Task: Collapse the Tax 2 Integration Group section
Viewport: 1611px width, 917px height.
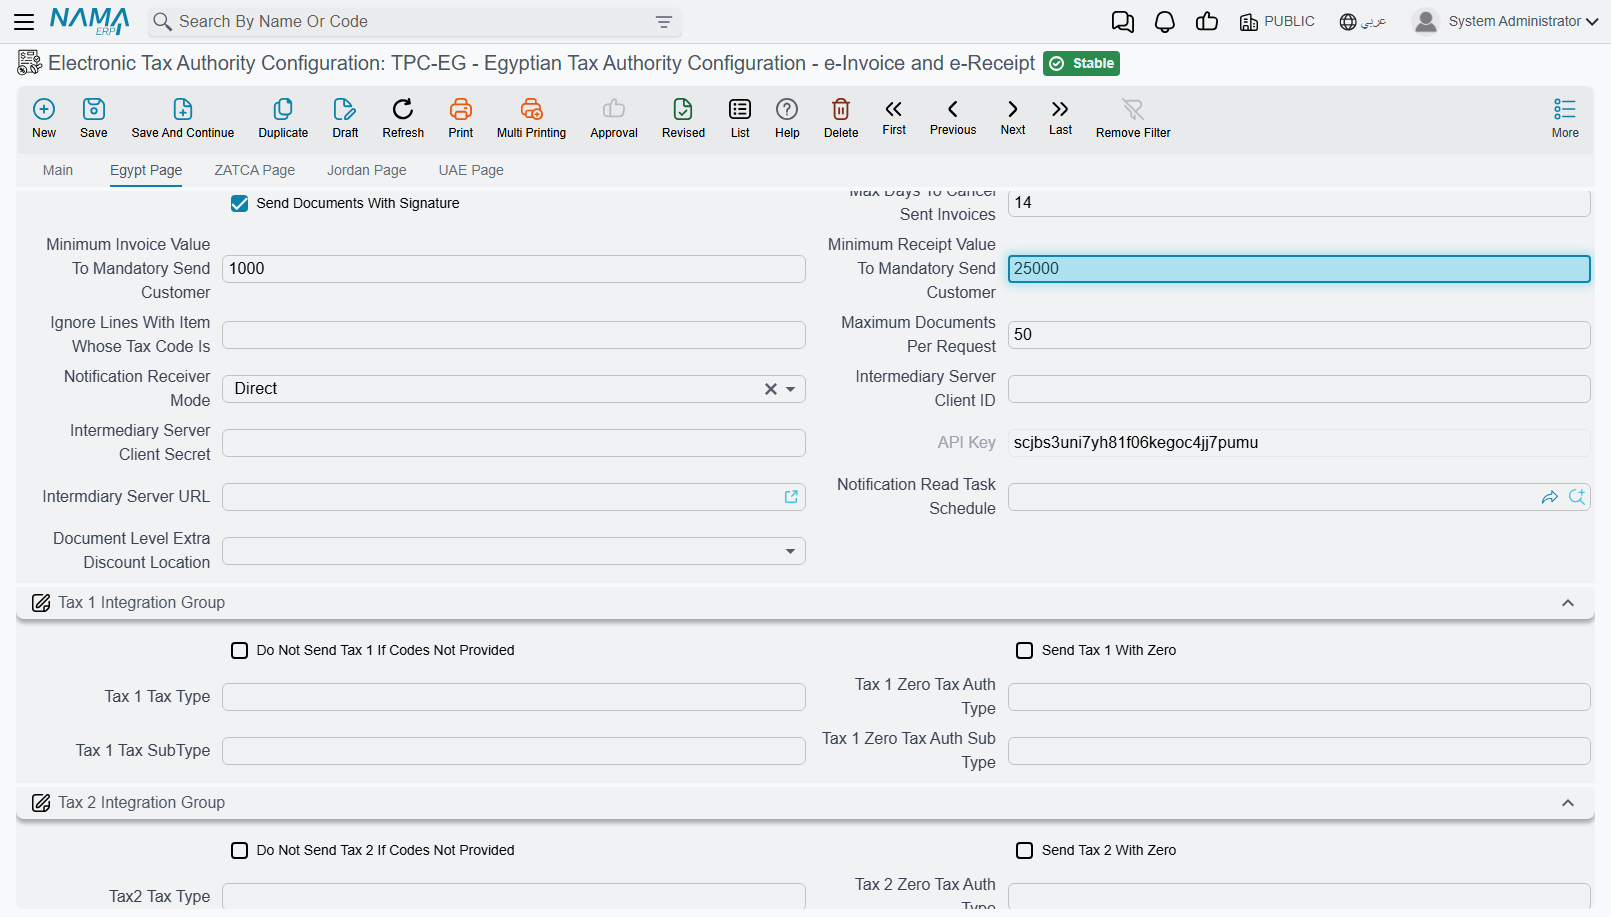Action: [1568, 803]
